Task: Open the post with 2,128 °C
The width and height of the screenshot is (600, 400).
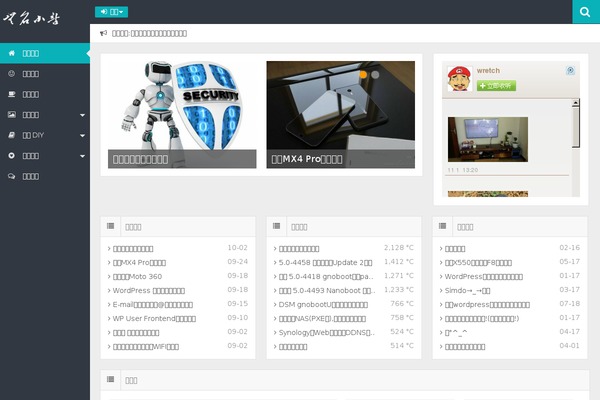Action: click(299, 249)
